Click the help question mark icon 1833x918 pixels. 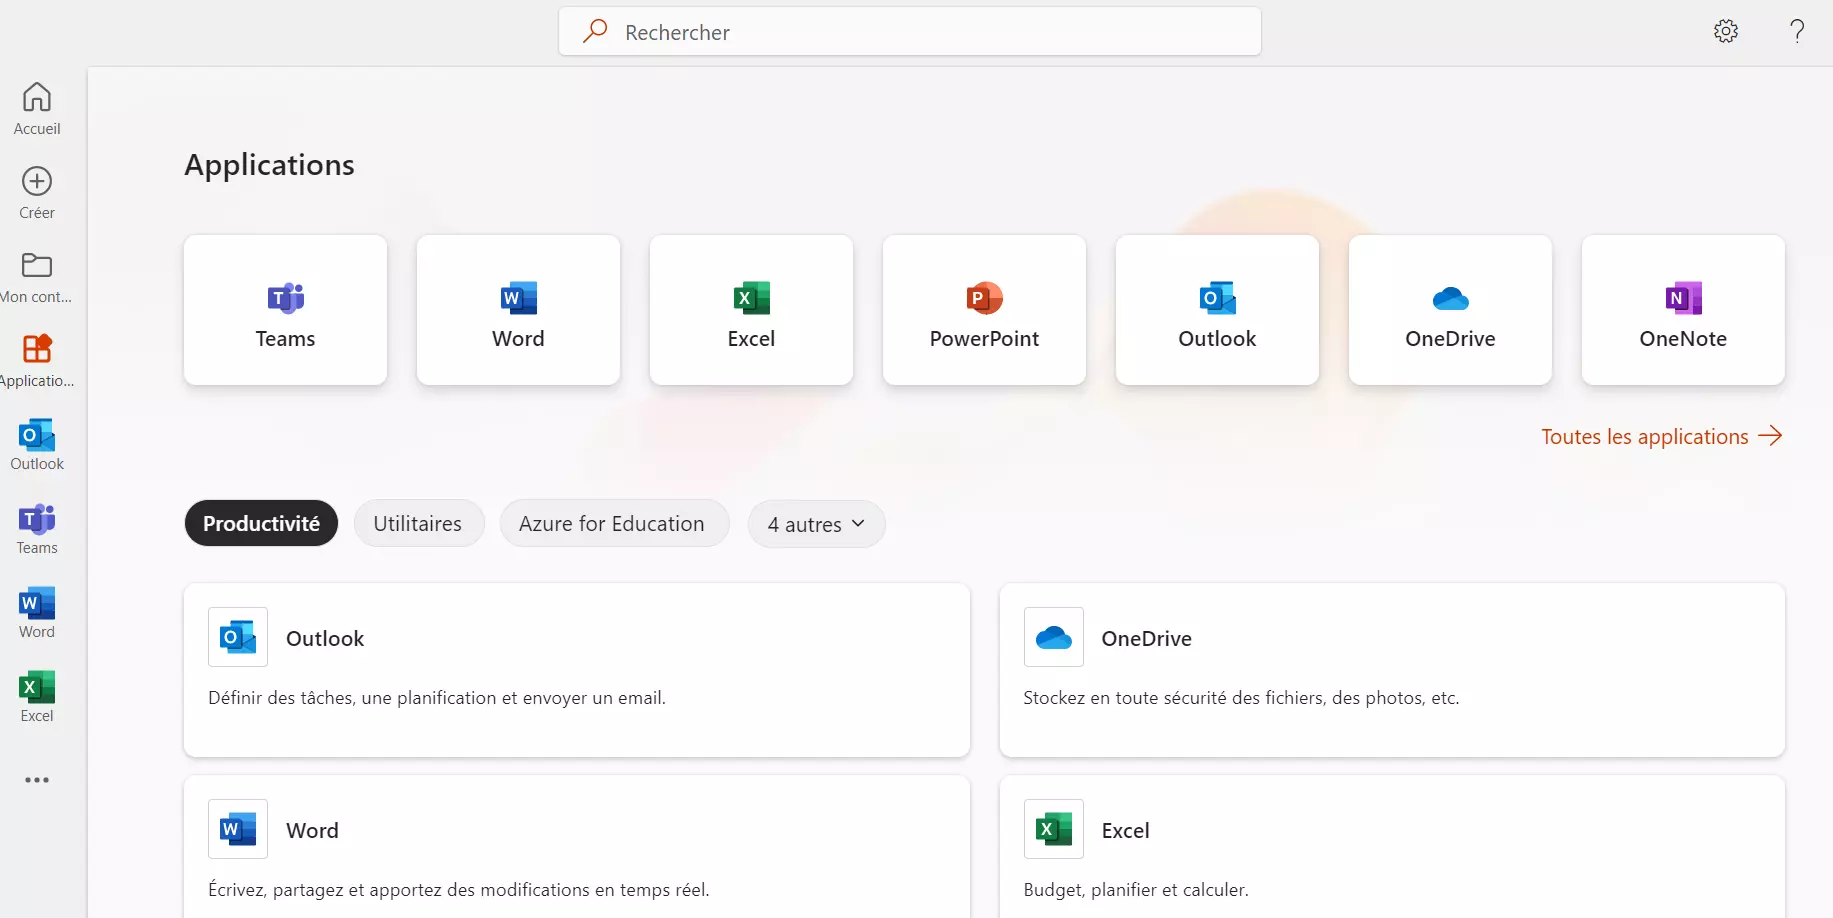click(1797, 31)
